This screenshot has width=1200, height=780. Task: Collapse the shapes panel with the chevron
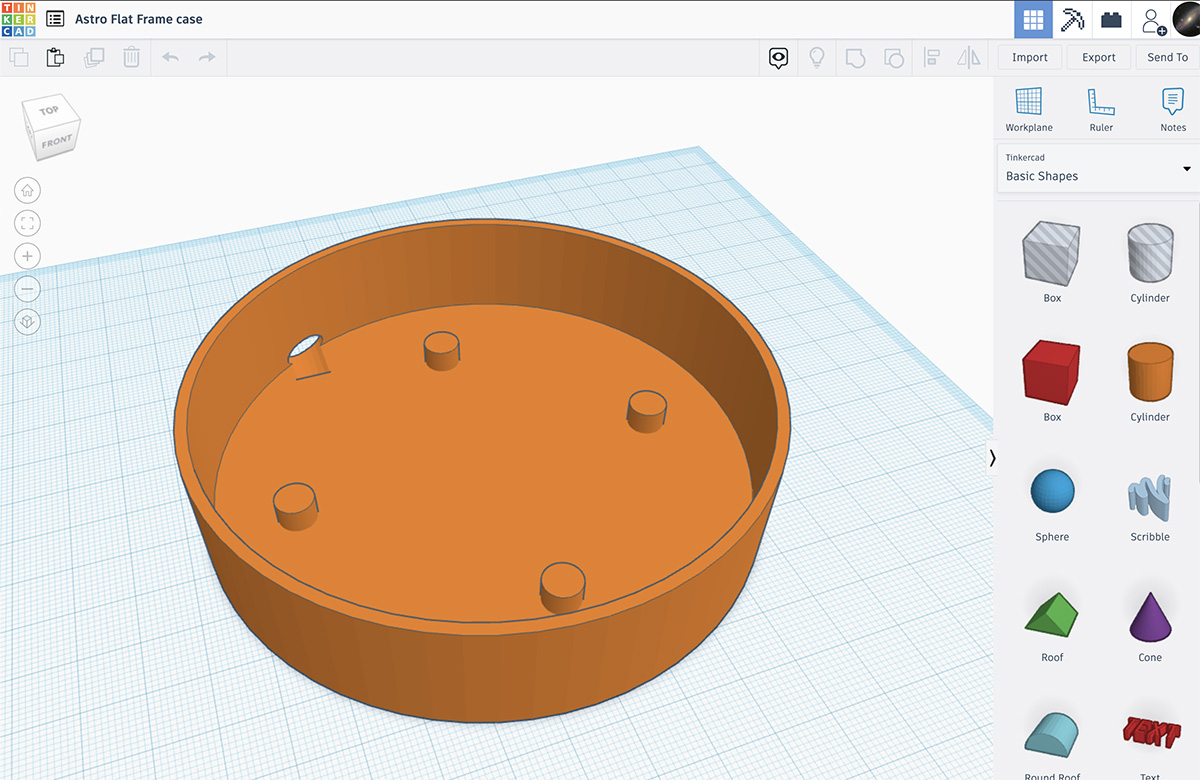992,458
